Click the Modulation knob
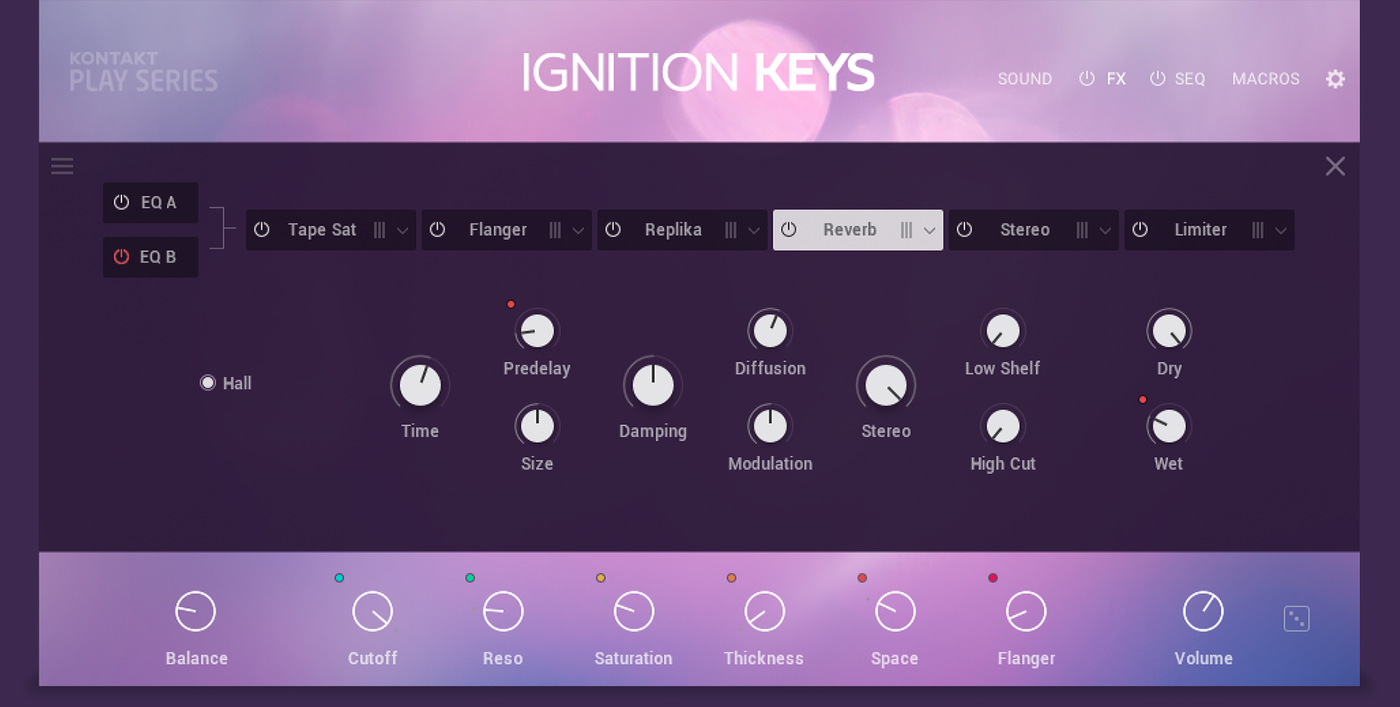The height and width of the screenshot is (707, 1400). click(x=770, y=426)
